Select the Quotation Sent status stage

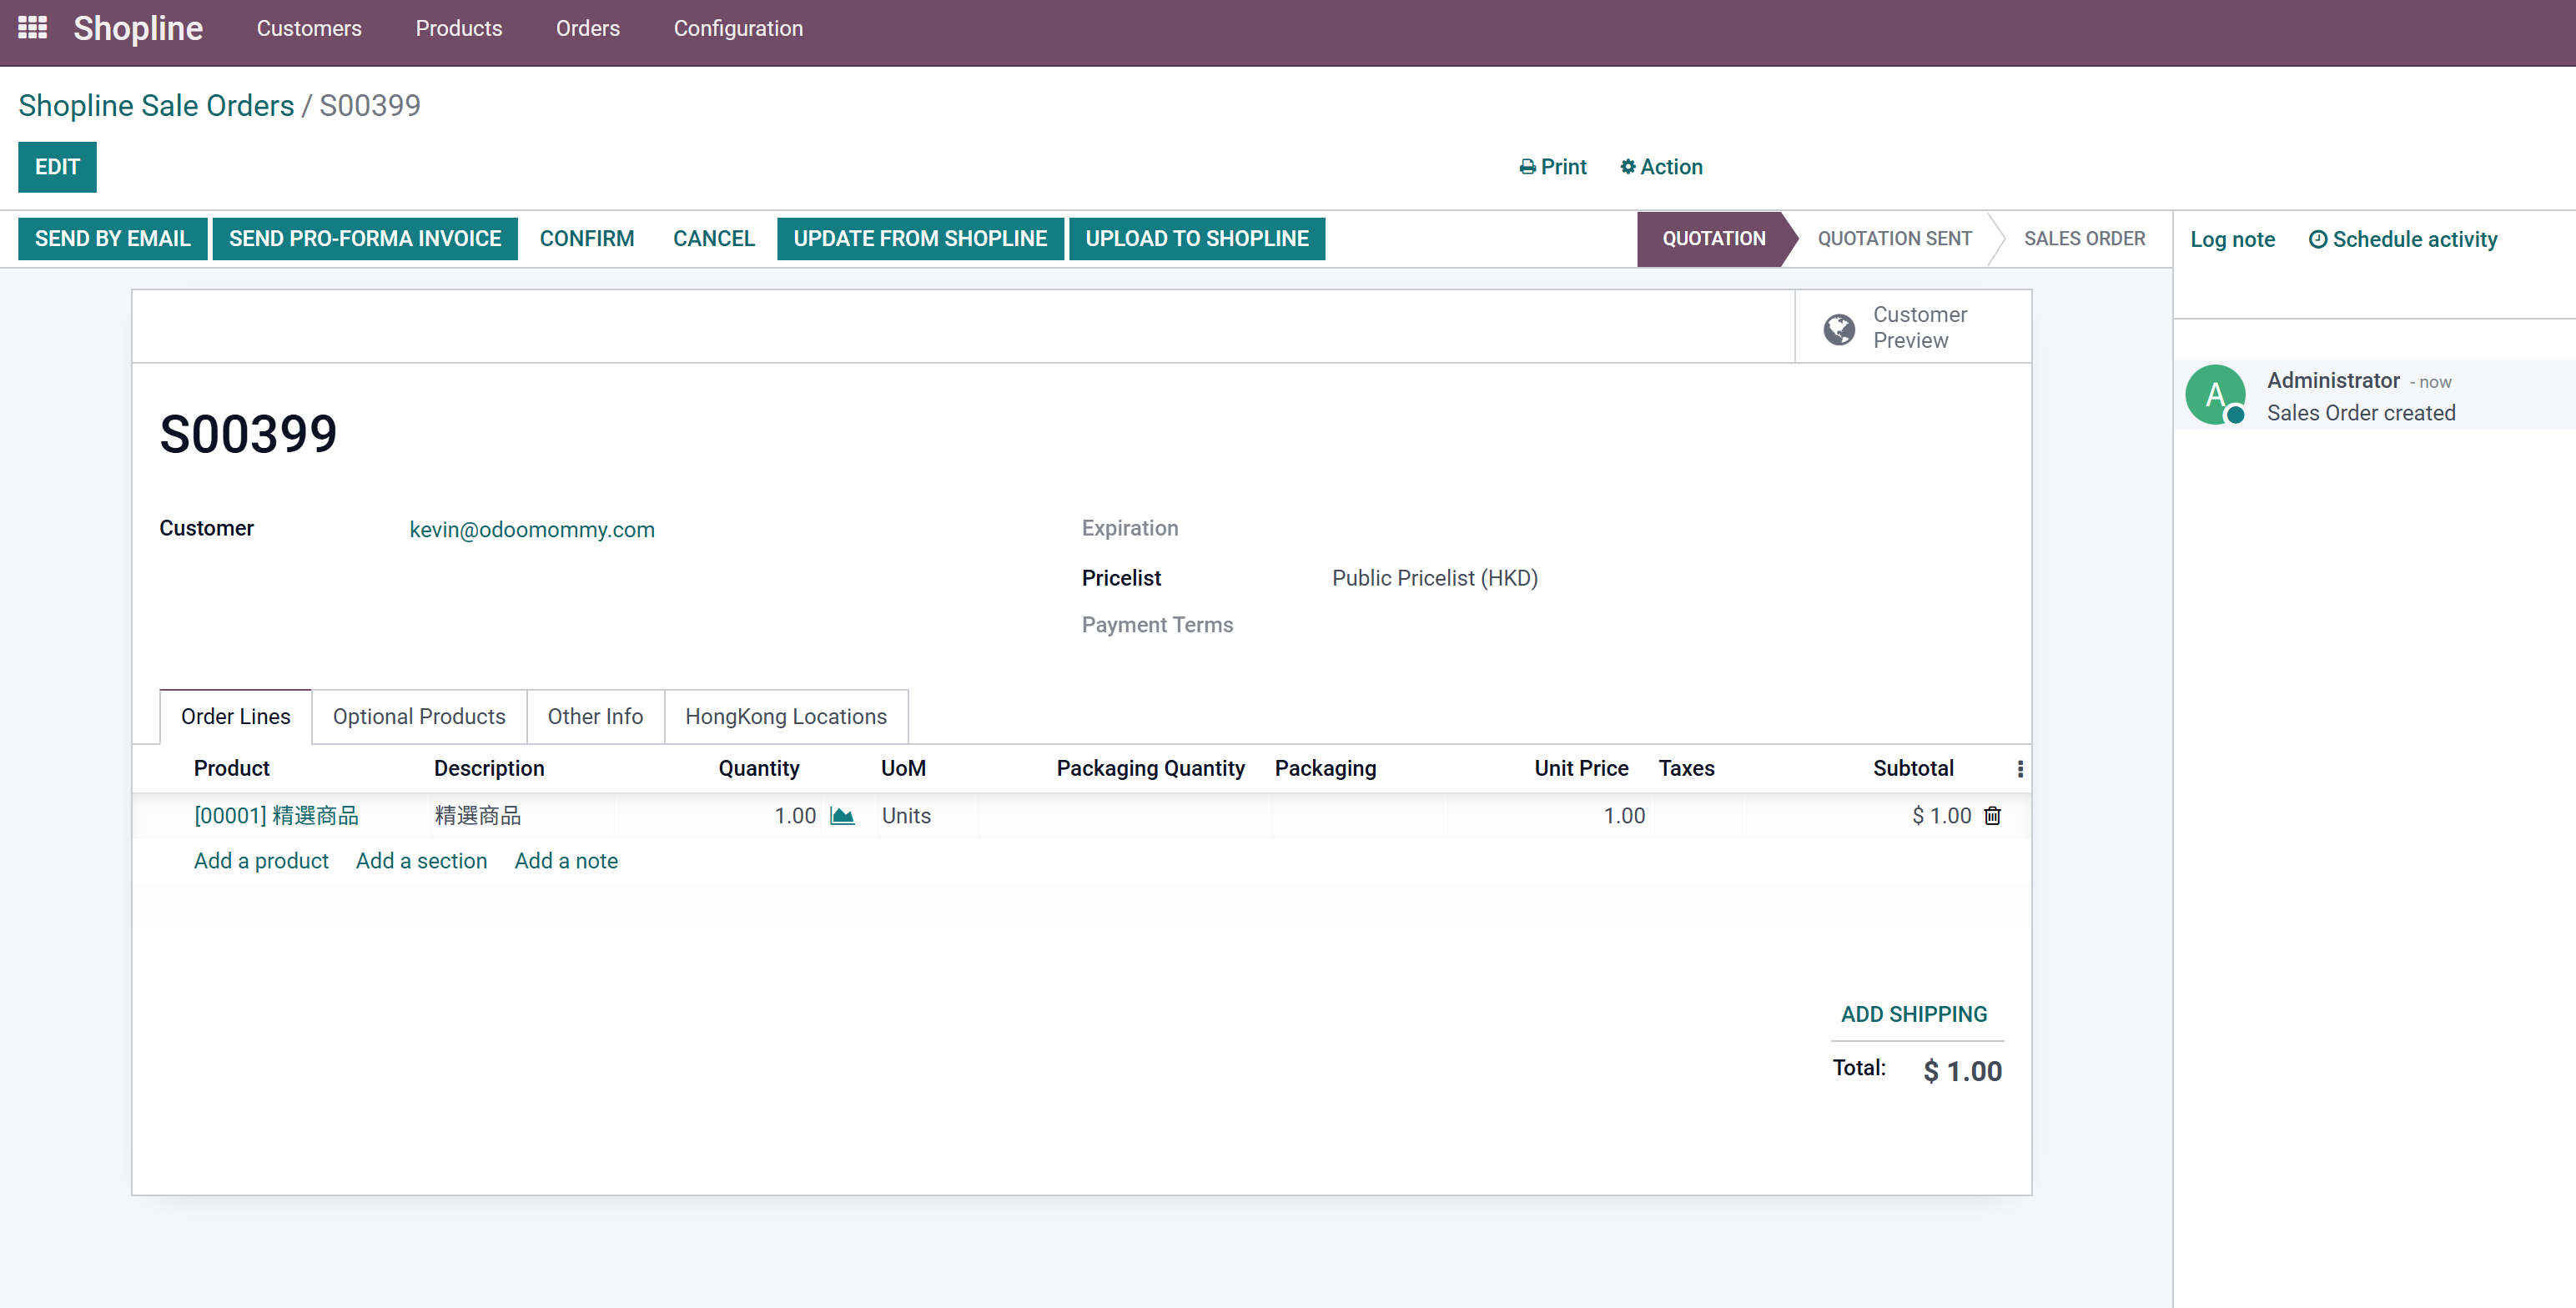pos(1894,239)
